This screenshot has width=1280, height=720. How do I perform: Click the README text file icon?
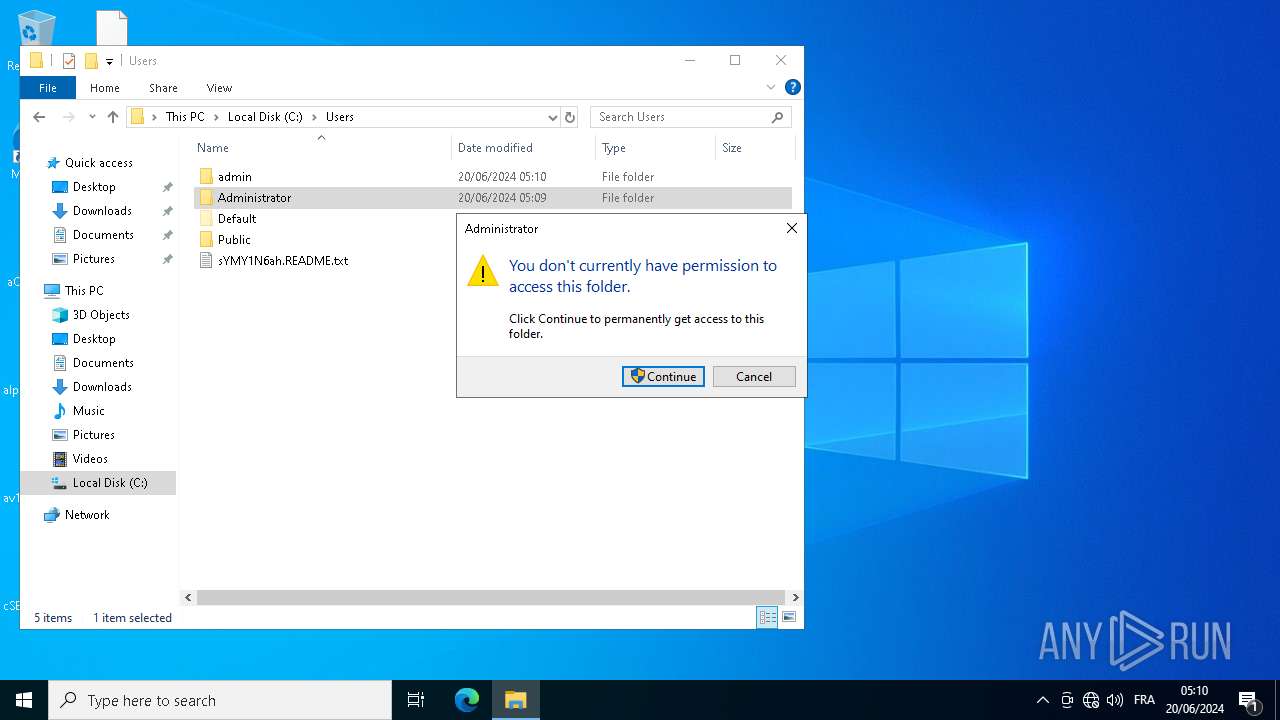tap(206, 261)
